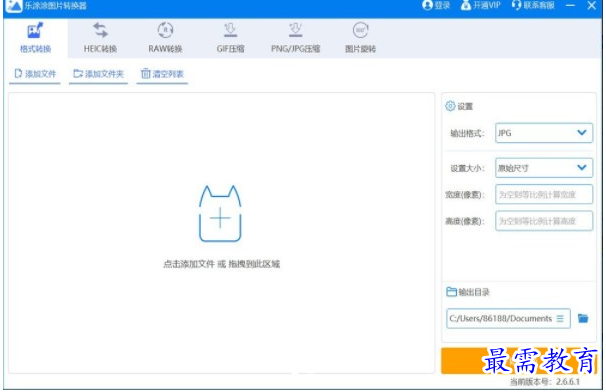Clear the list with 清空列表

[162, 74]
